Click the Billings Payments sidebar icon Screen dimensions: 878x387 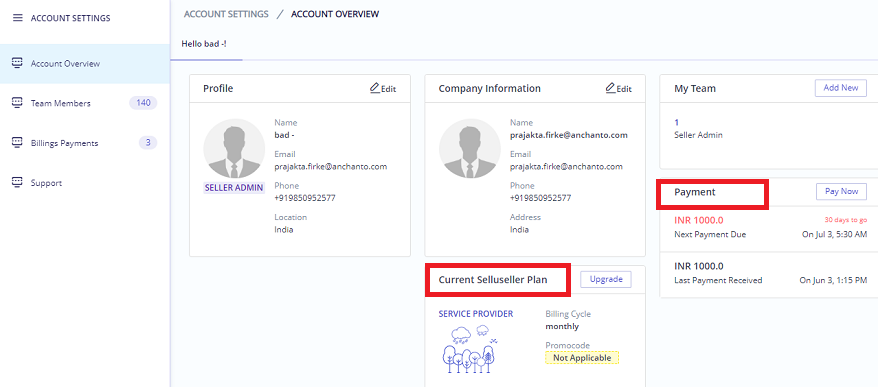[x=17, y=143]
